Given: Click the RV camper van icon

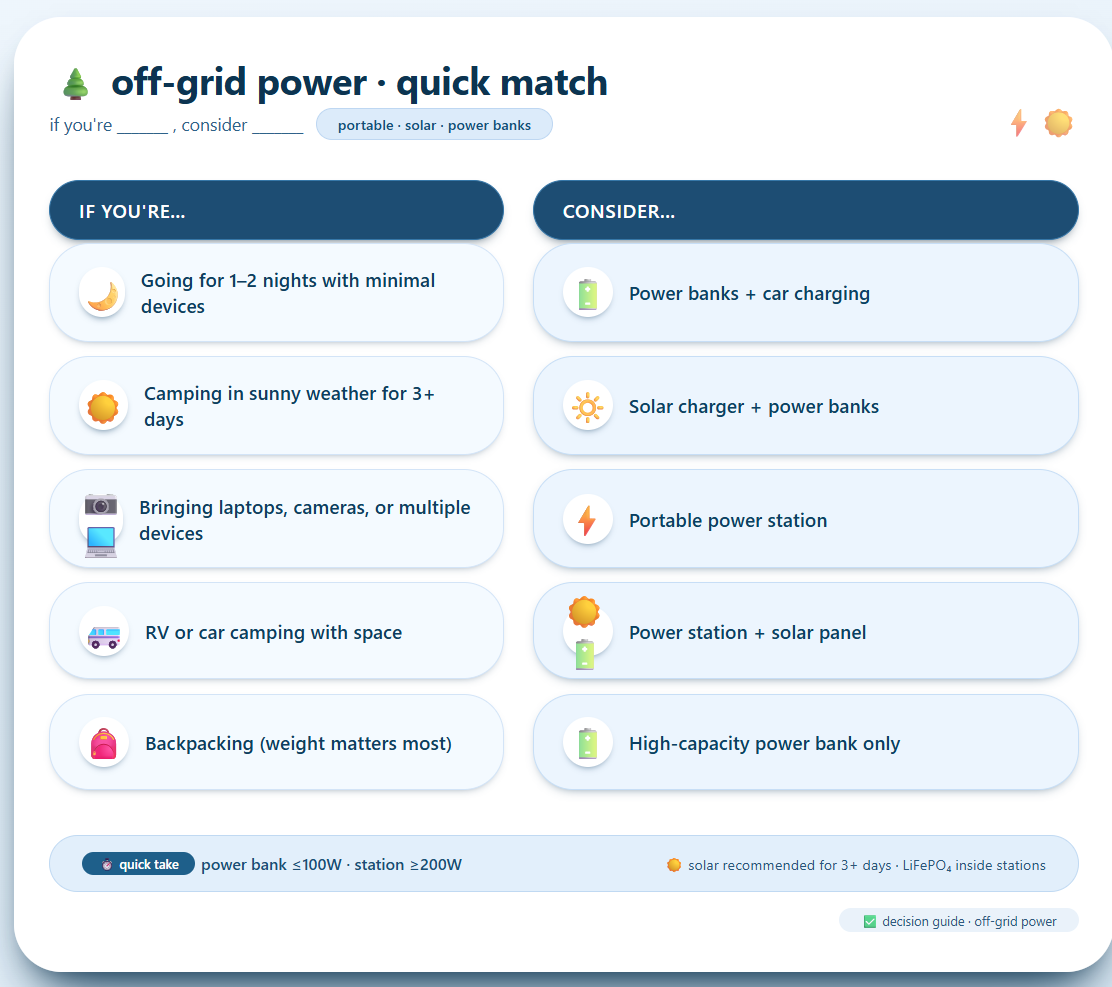Looking at the screenshot, I should click(x=104, y=633).
